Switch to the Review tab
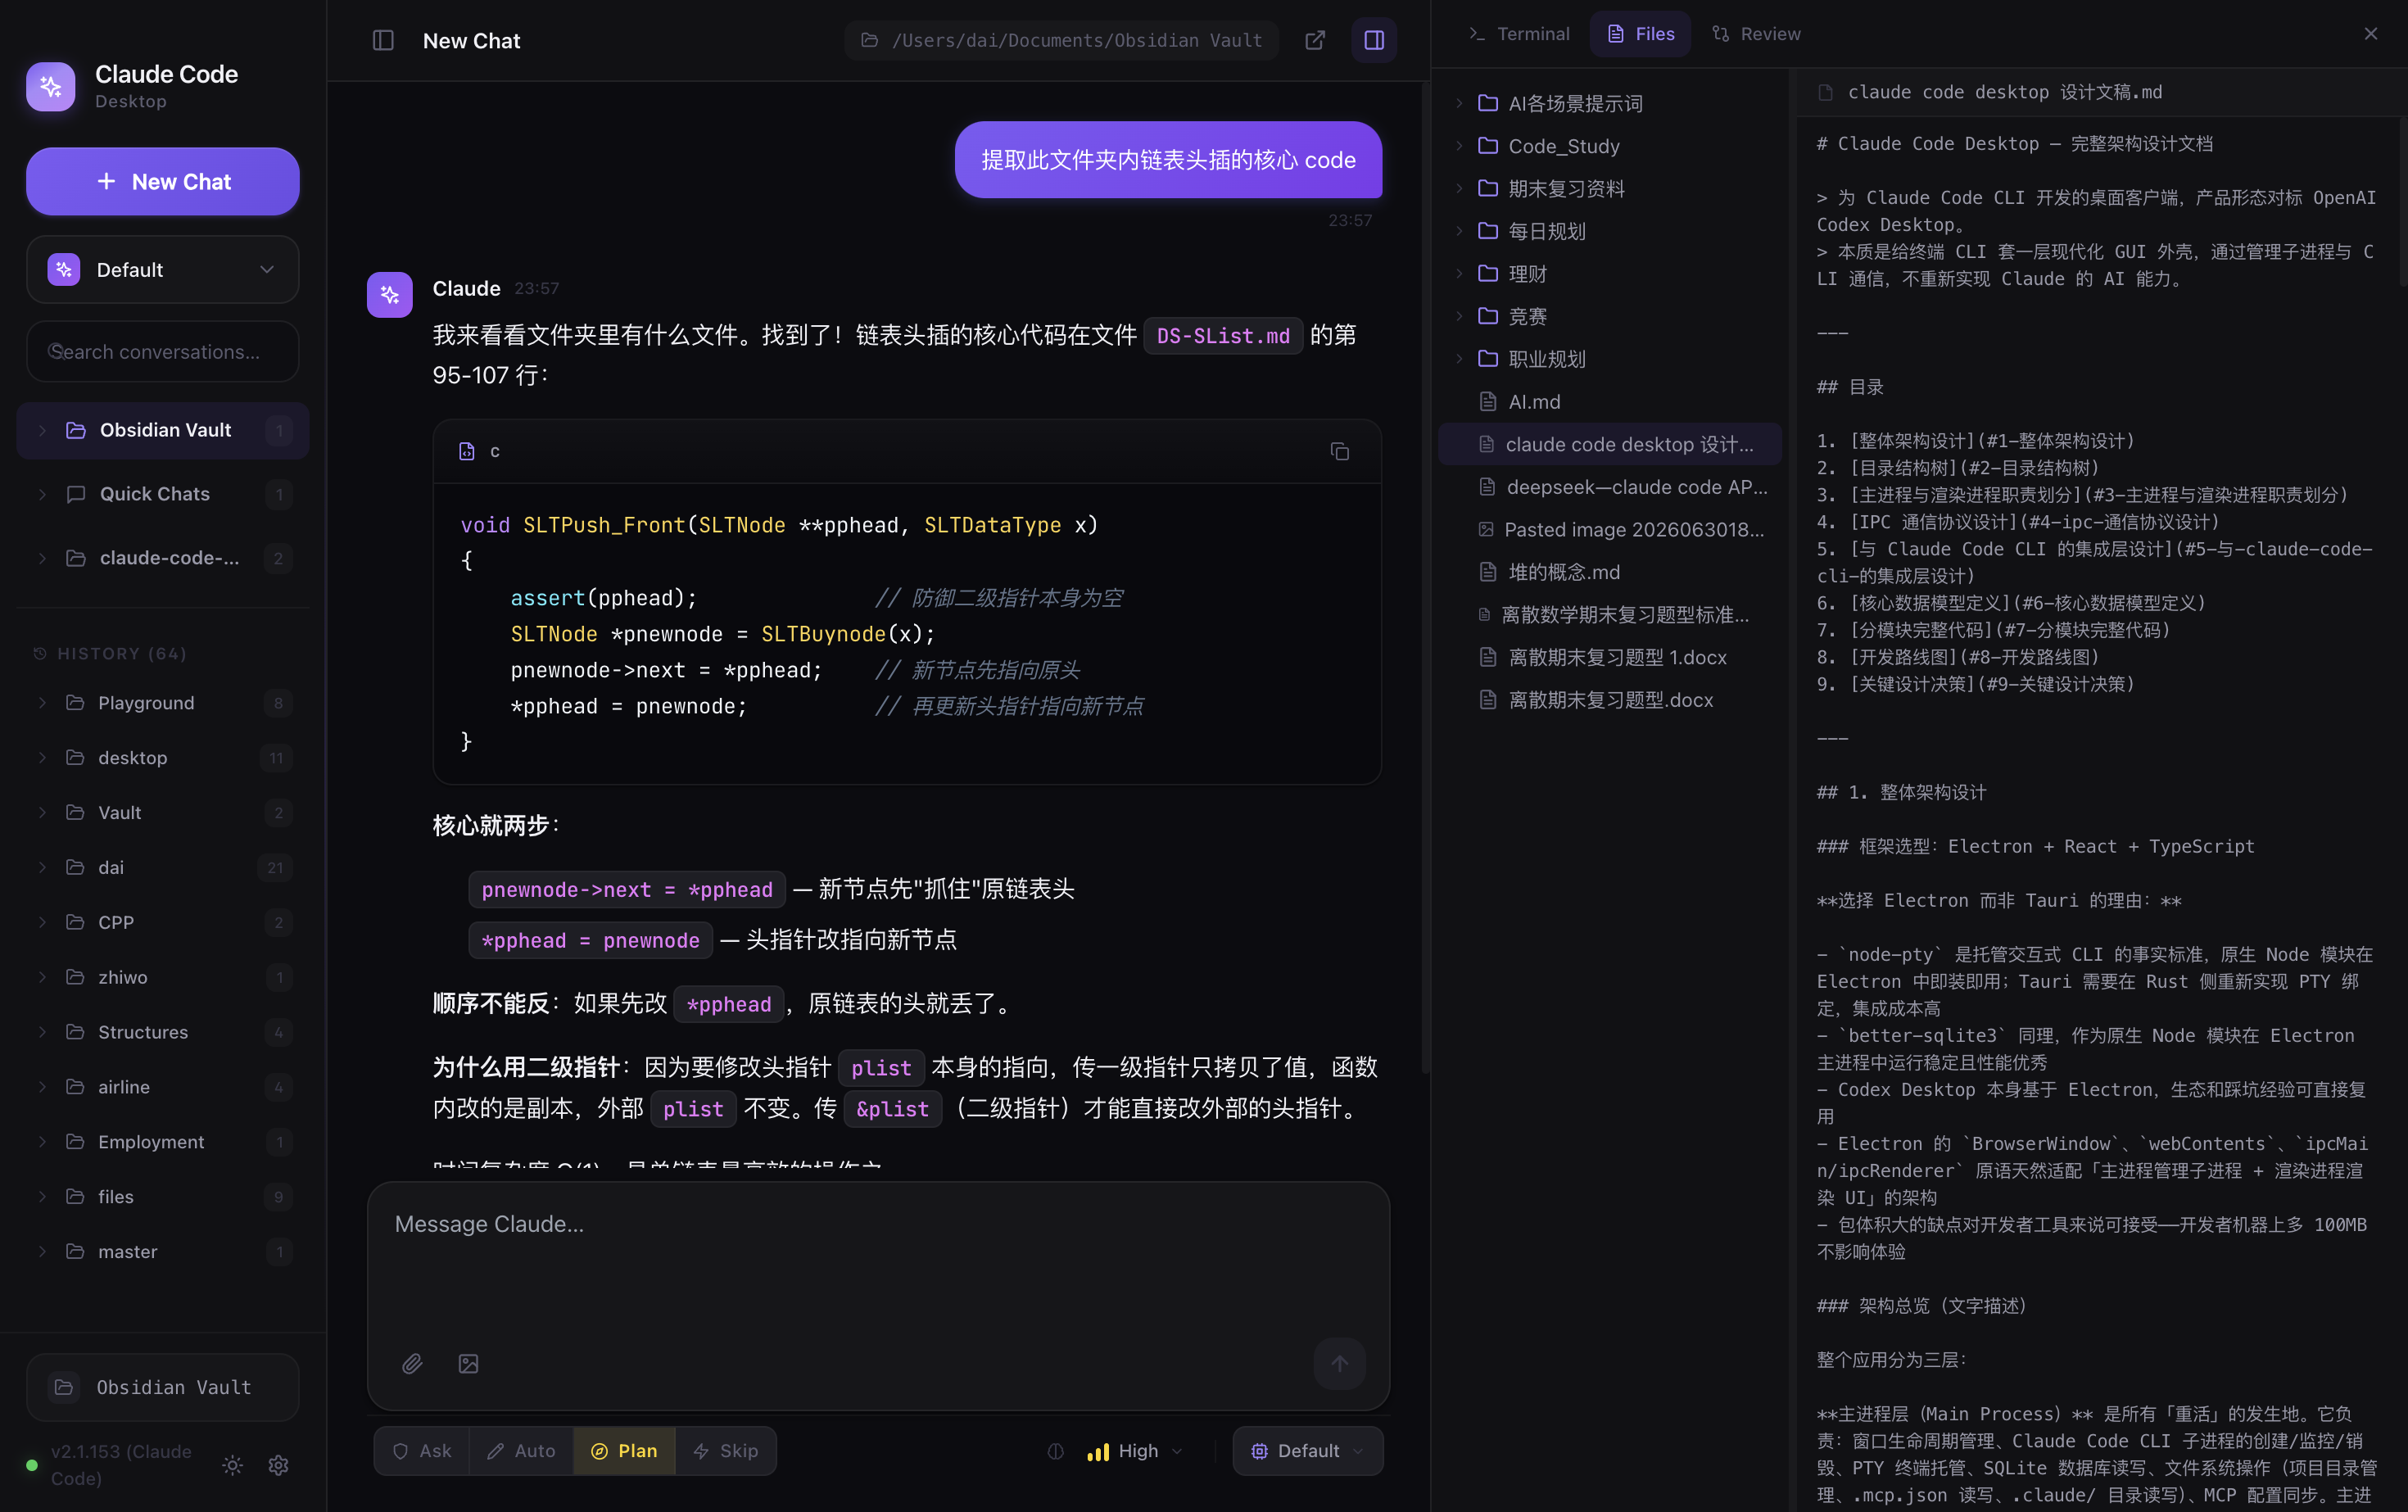The height and width of the screenshot is (1512, 2408). [1757, 34]
